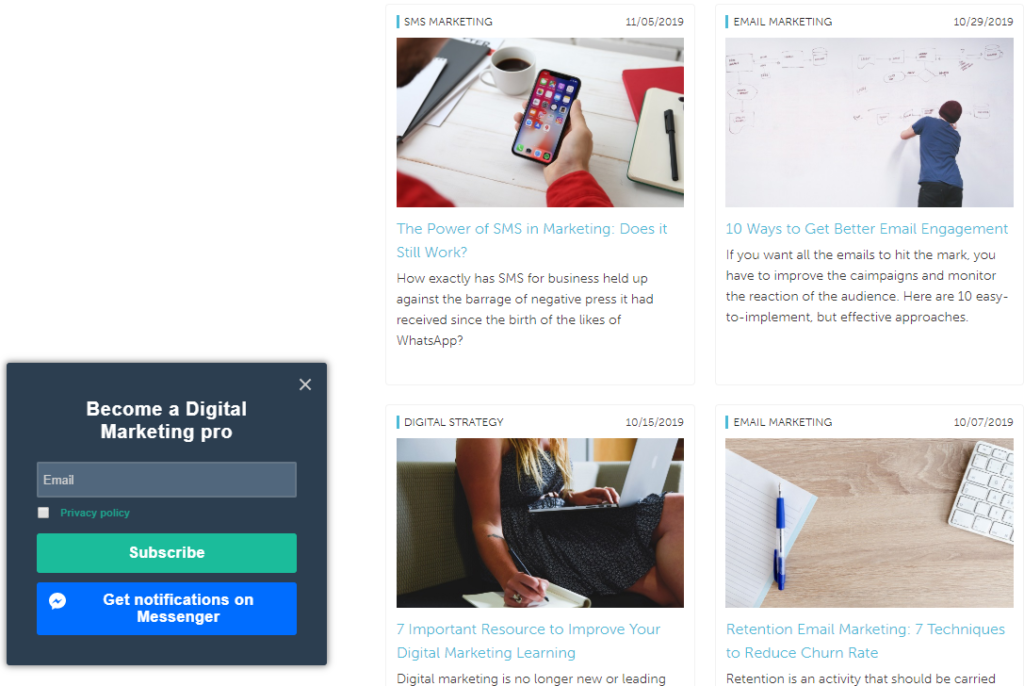
Task: Open '10 Ways to Get Better Email Engagement'
Action: [x=867, y=229]
